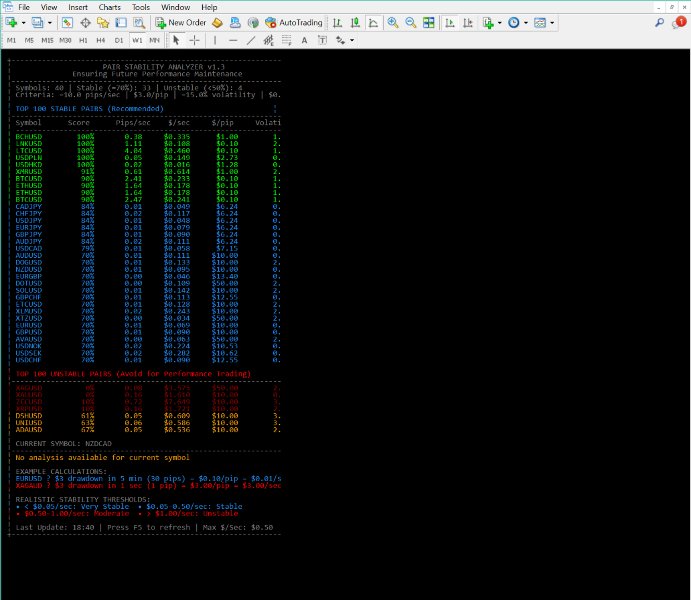Open the Indicators list icon
This screenshot has height=600, width=691.
coord(488,22)
